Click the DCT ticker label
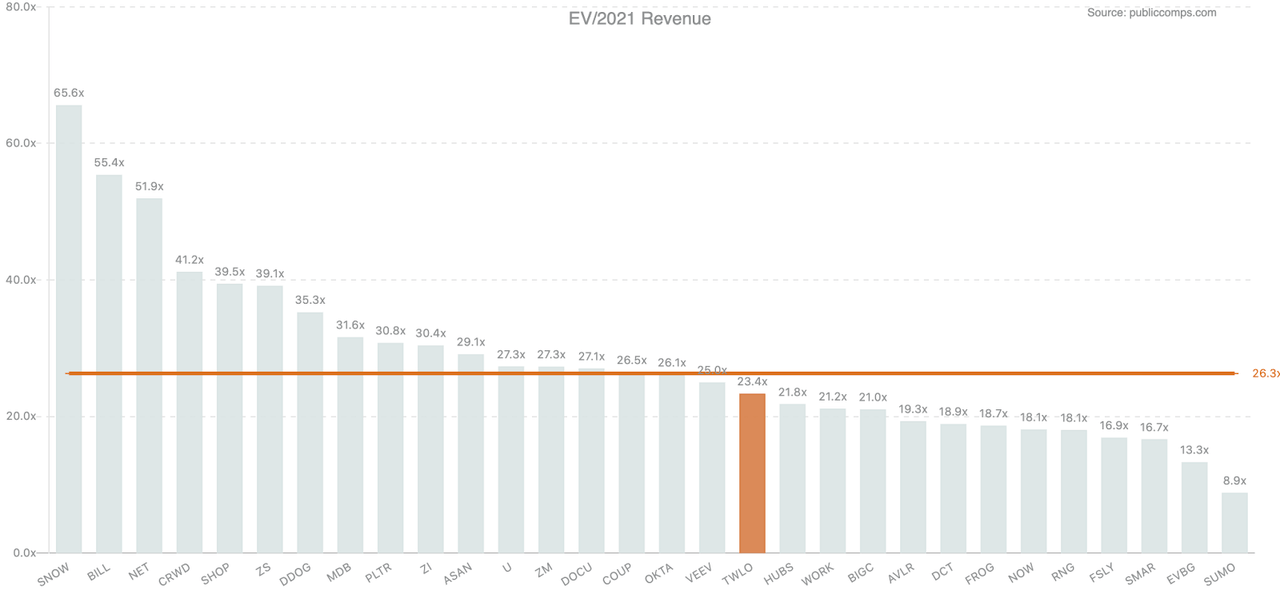 (943, 572)
